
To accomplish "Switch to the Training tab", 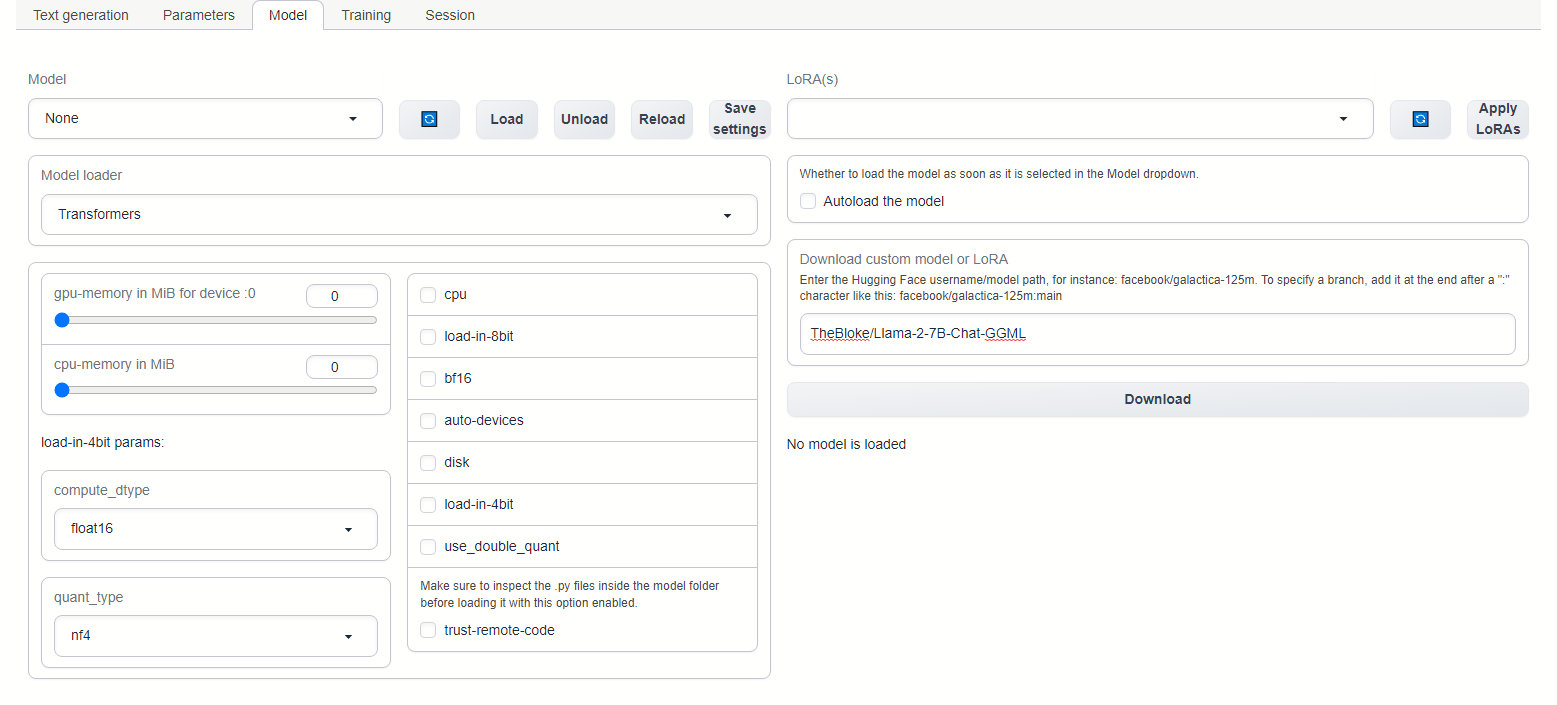I will (x=365, y=14).
